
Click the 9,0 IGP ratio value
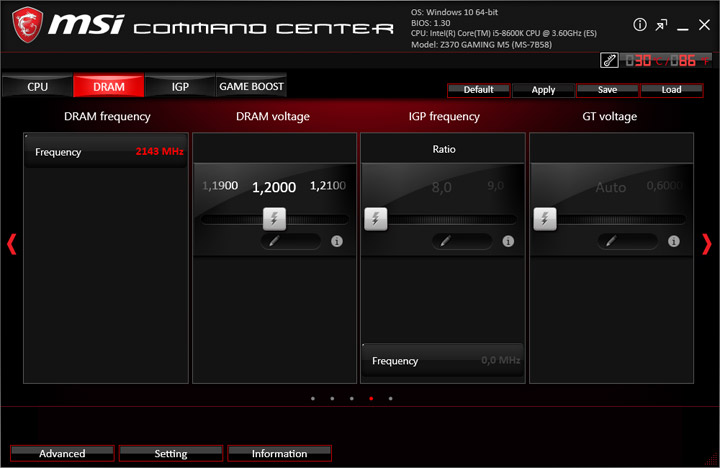495,186
